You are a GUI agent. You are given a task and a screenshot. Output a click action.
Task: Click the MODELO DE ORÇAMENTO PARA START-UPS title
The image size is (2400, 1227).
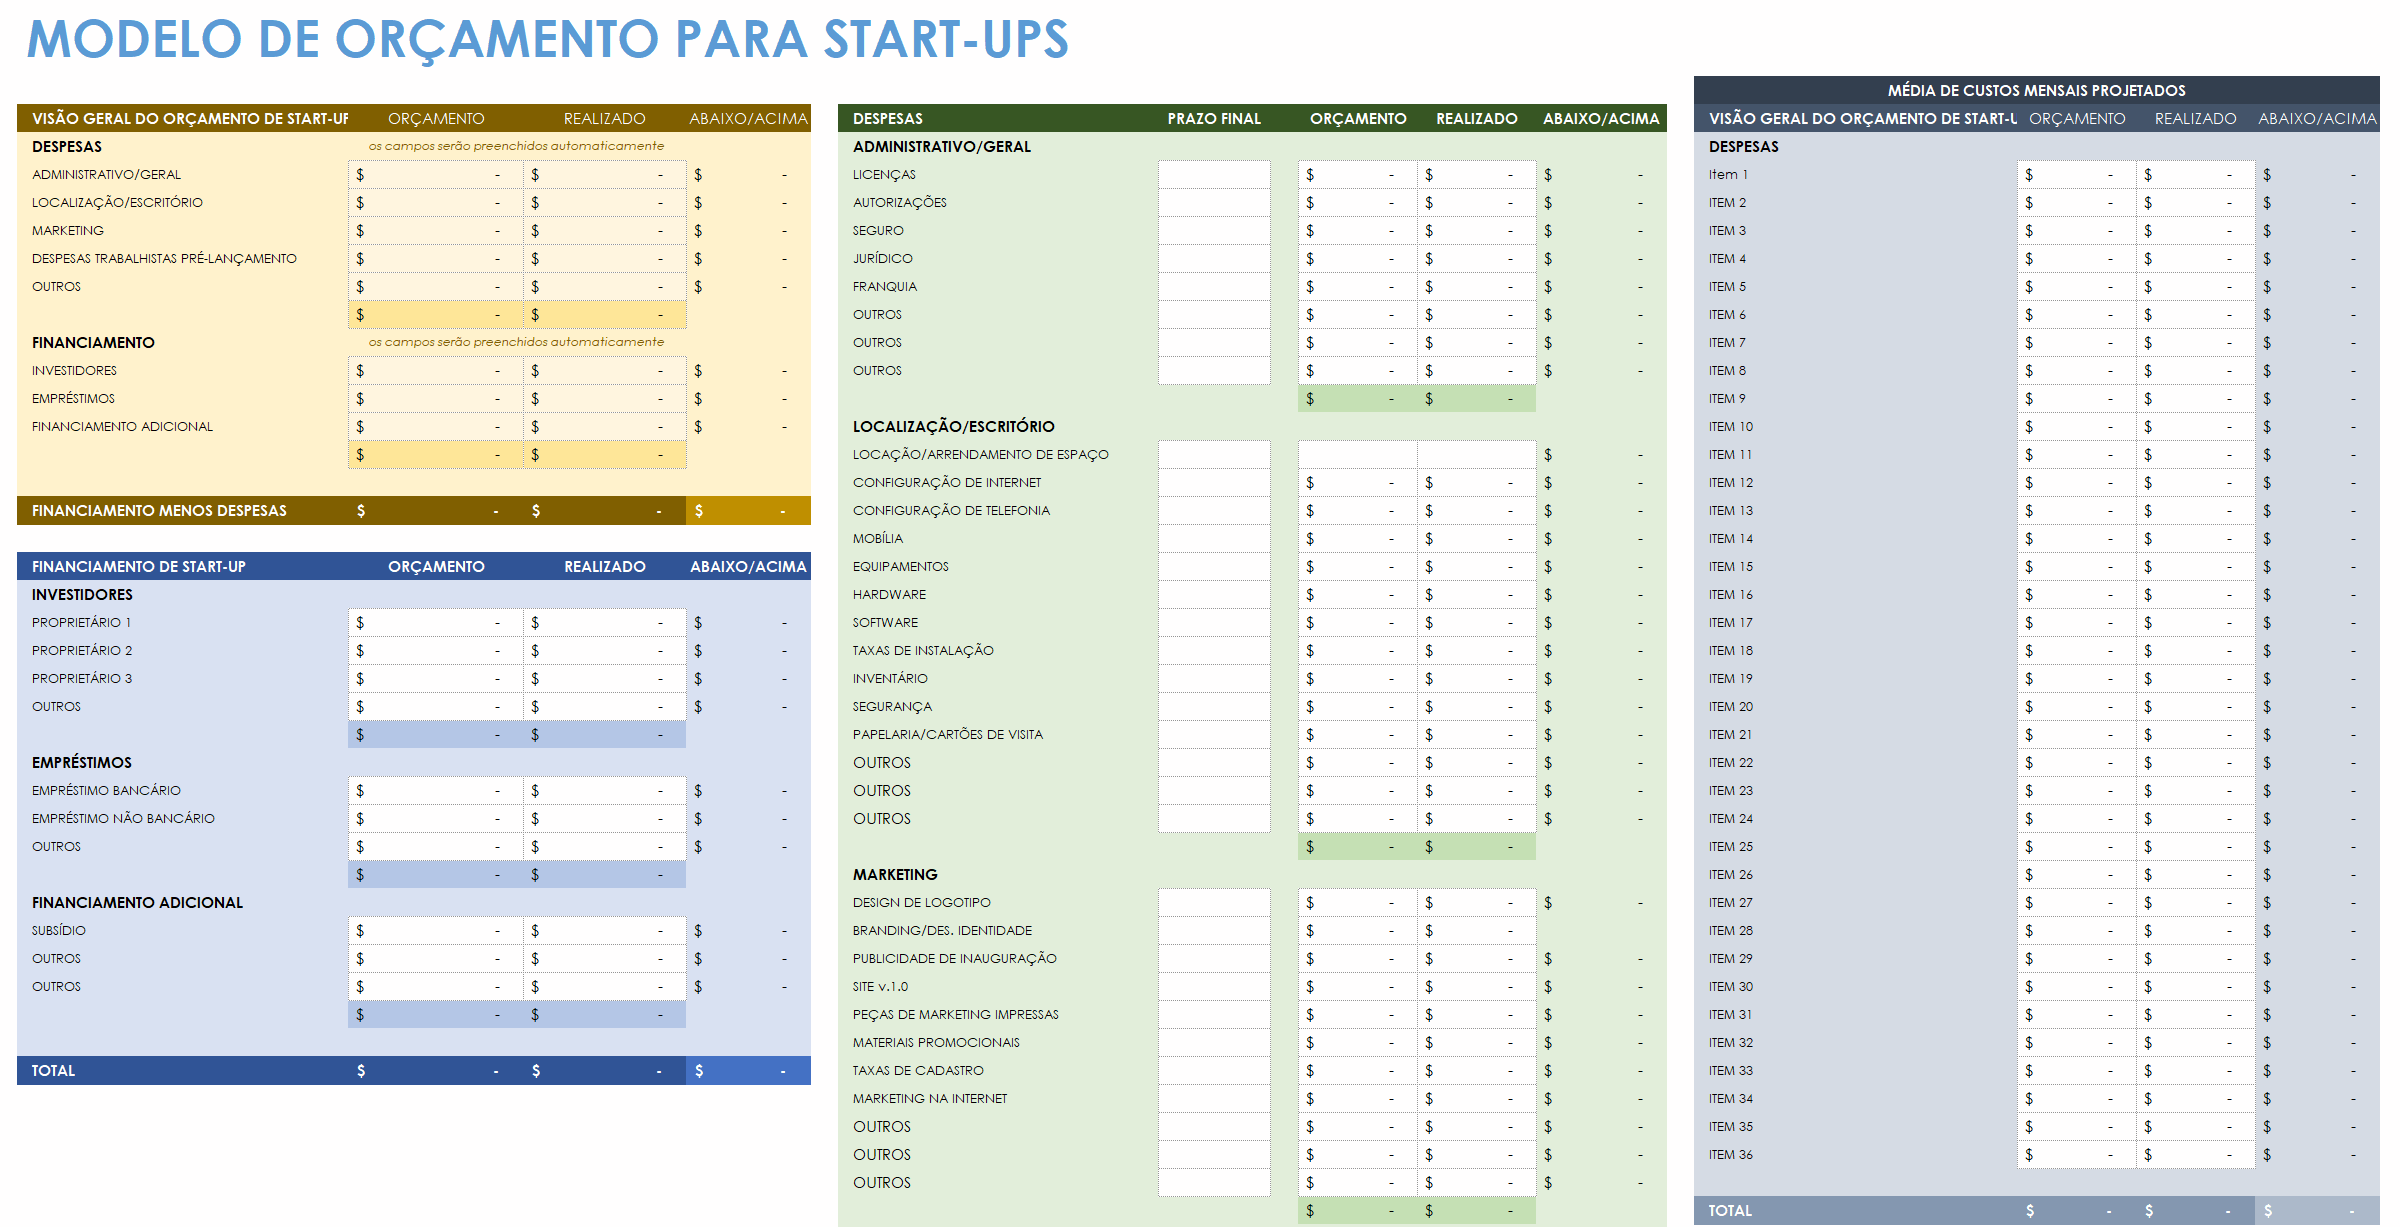[547, 39]
